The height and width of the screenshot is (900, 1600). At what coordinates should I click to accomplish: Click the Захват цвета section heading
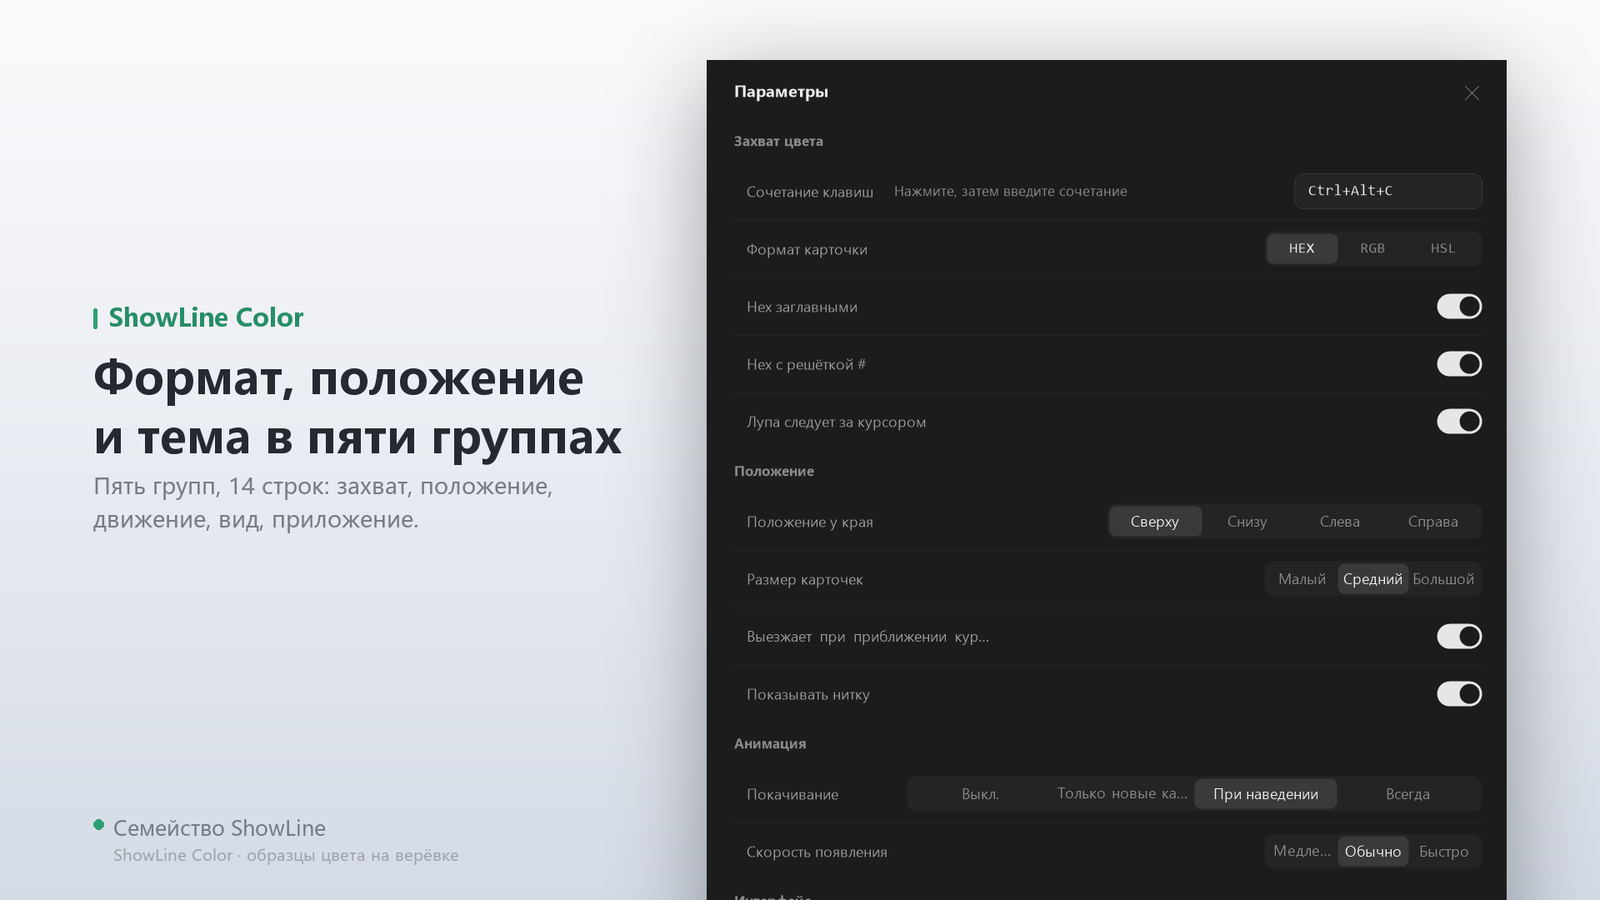click(778, 142)
